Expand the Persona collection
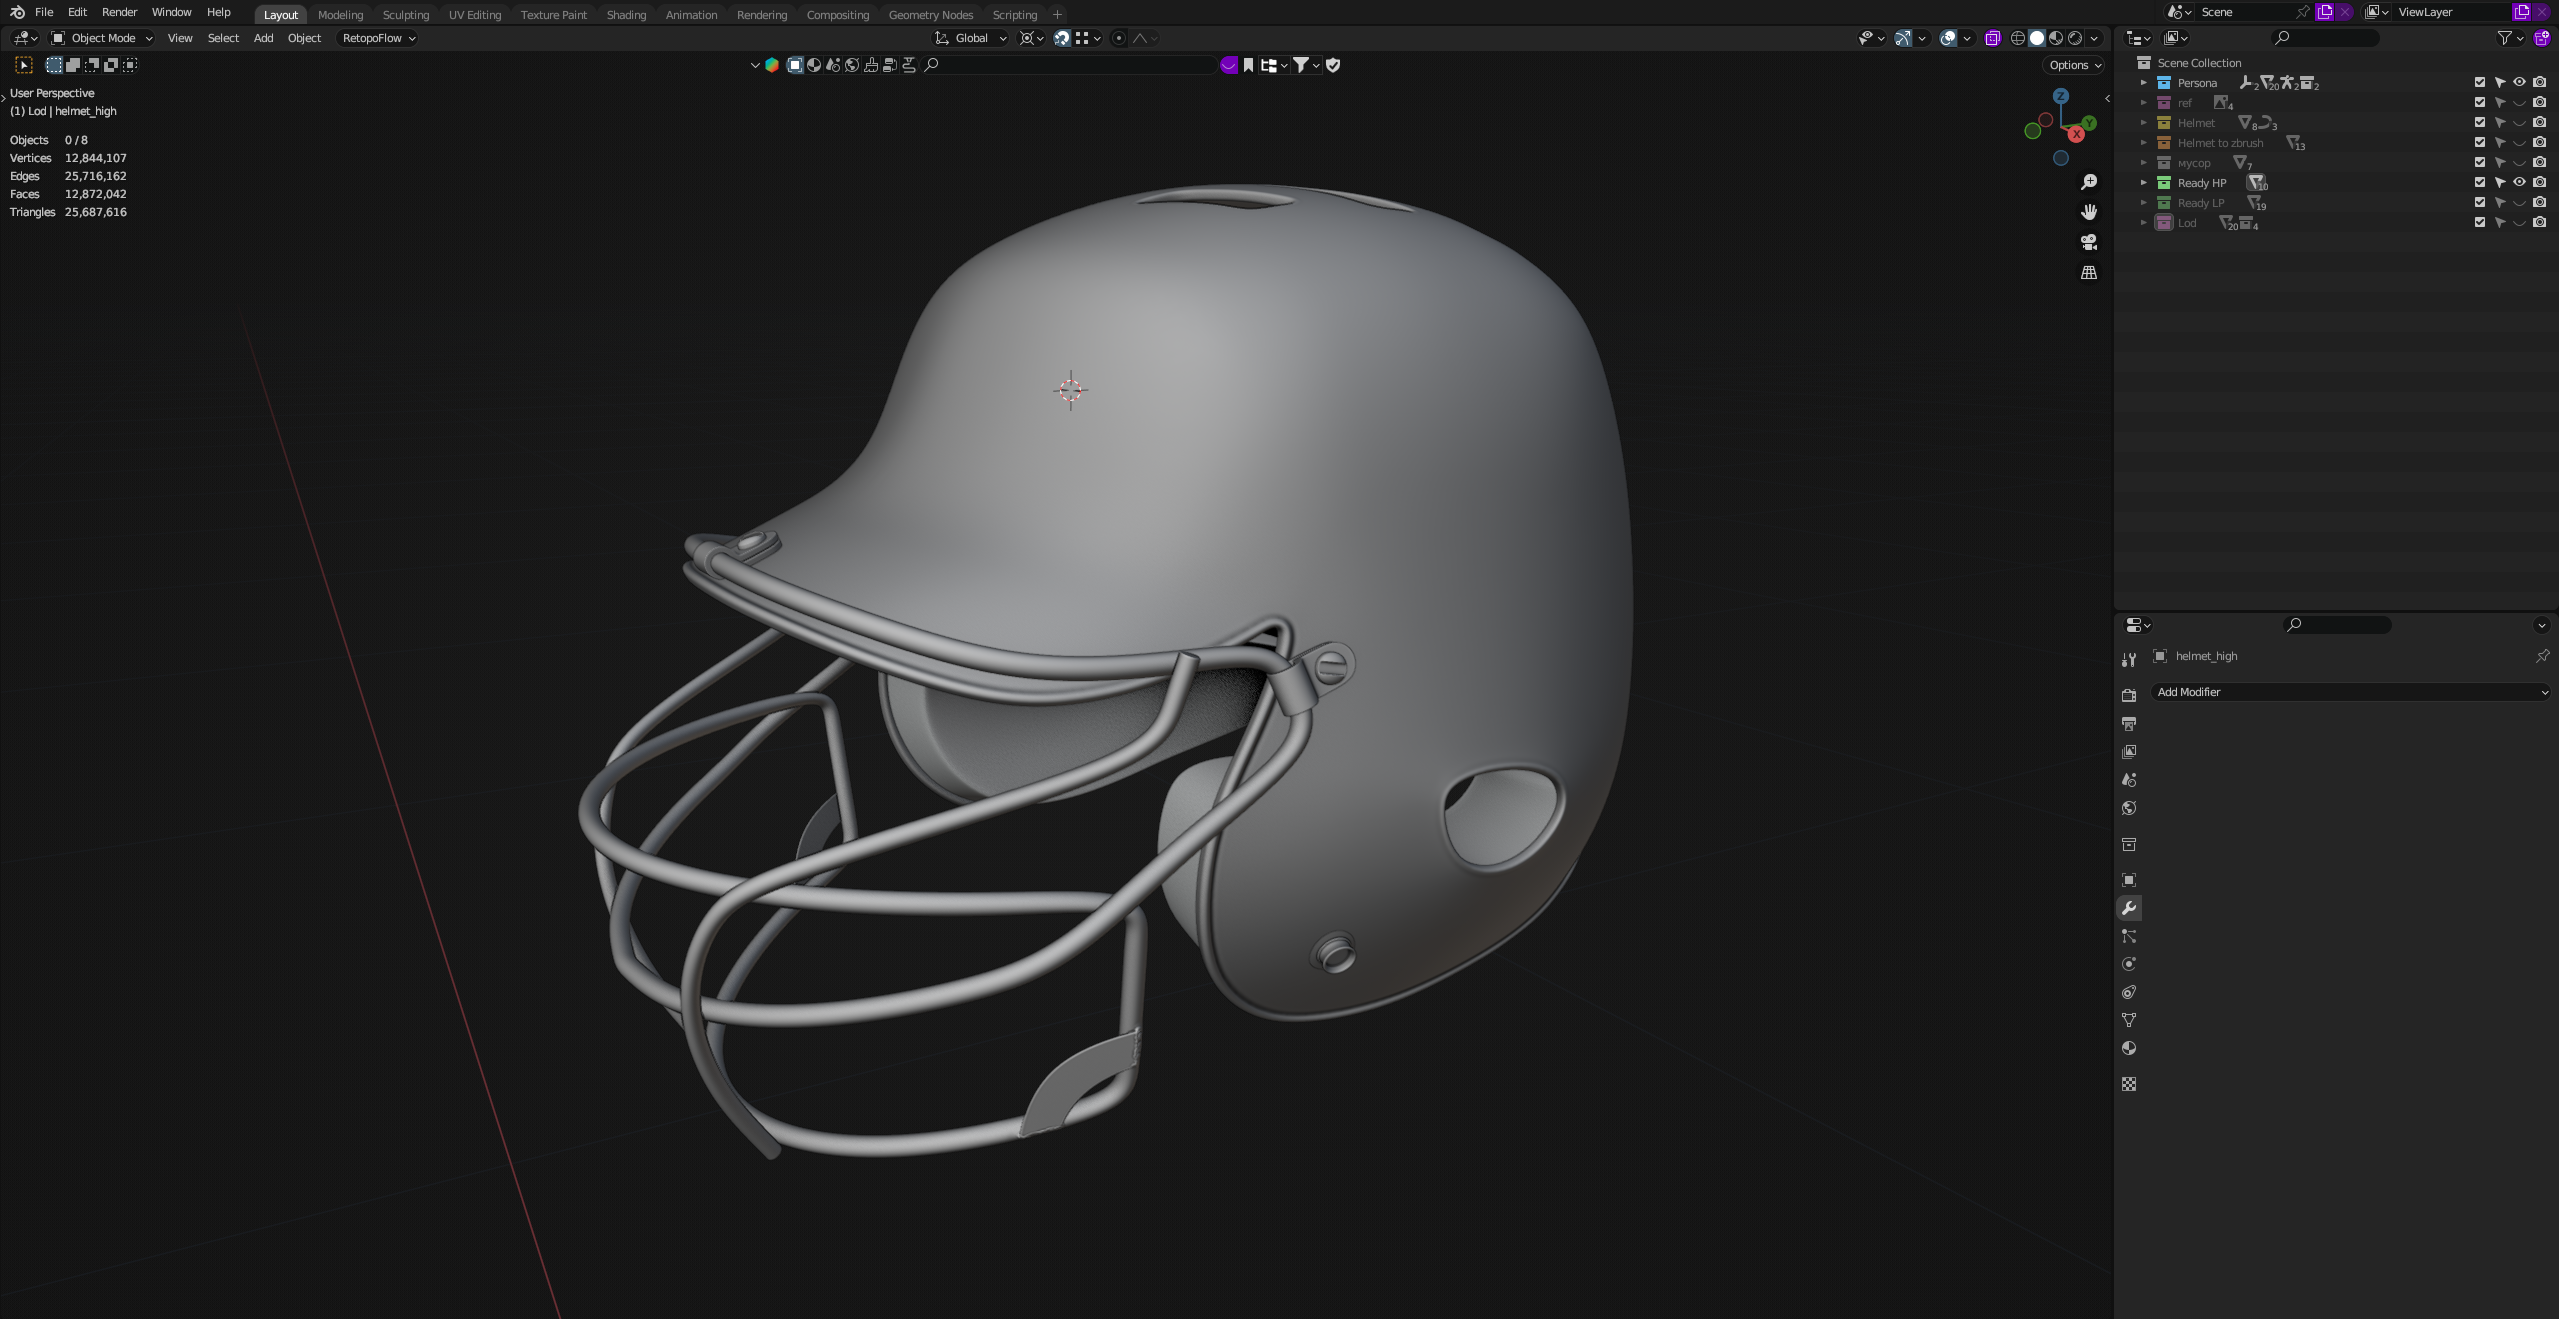This screenshot has height=1319, width=2559. 2143,83
